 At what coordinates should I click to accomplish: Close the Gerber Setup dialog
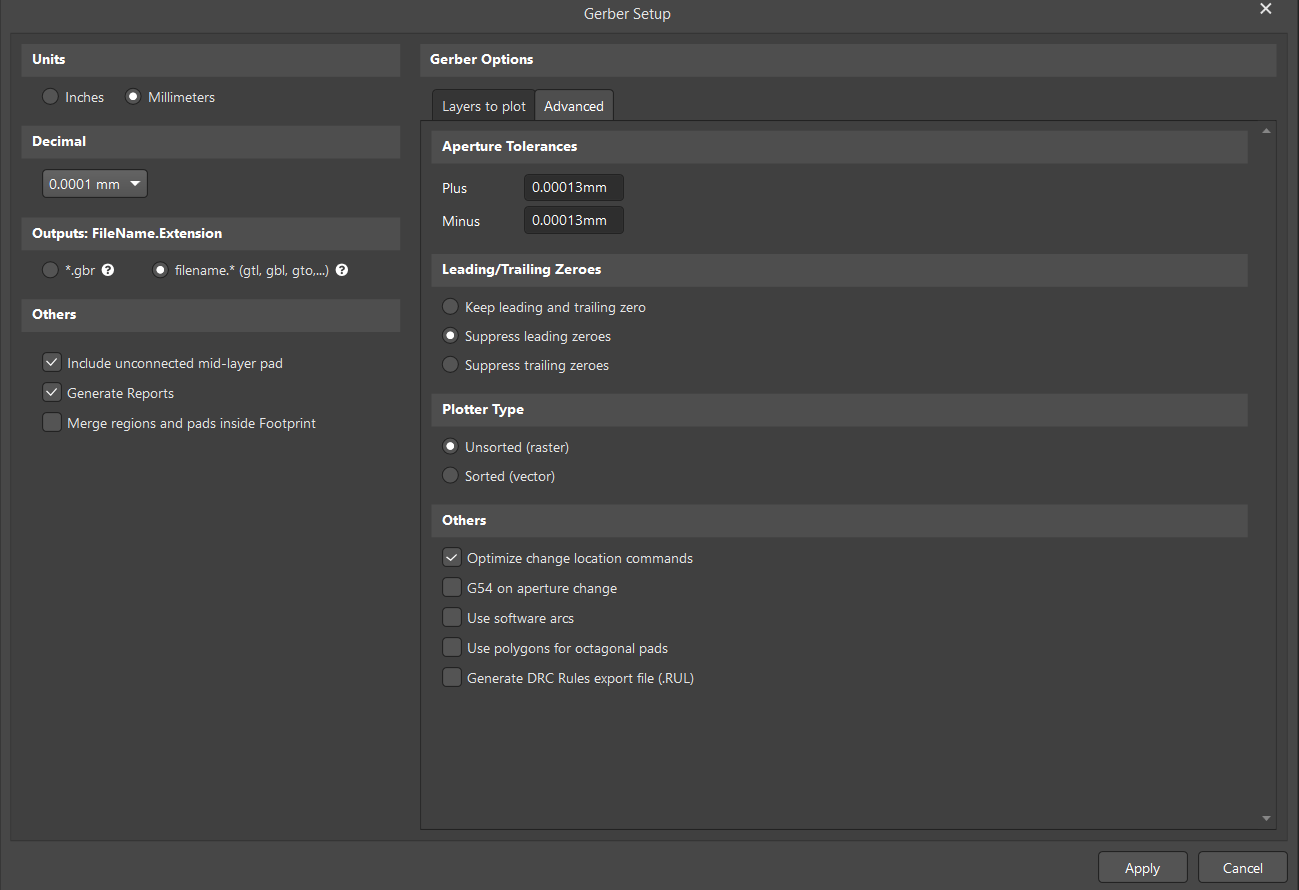(x=1266, y=9)
